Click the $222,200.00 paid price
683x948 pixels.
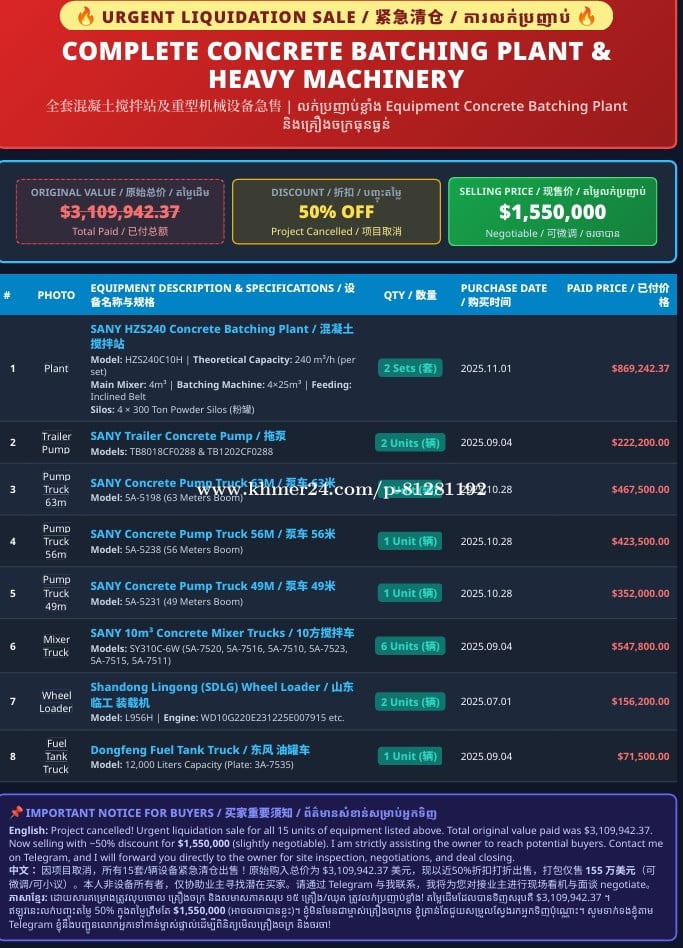(x=640, y=442)
